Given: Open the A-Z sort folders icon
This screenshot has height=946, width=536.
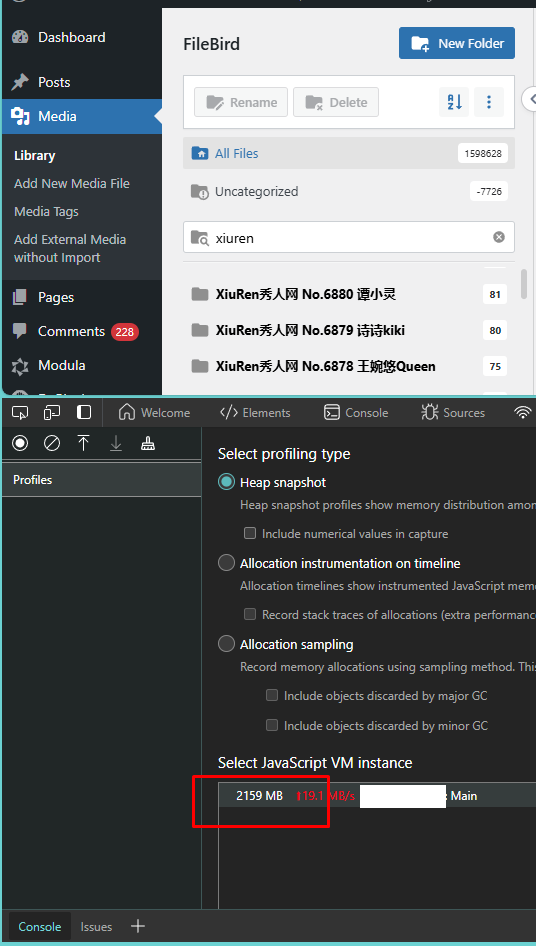Looking at the screenshot, I should [454, 103].
